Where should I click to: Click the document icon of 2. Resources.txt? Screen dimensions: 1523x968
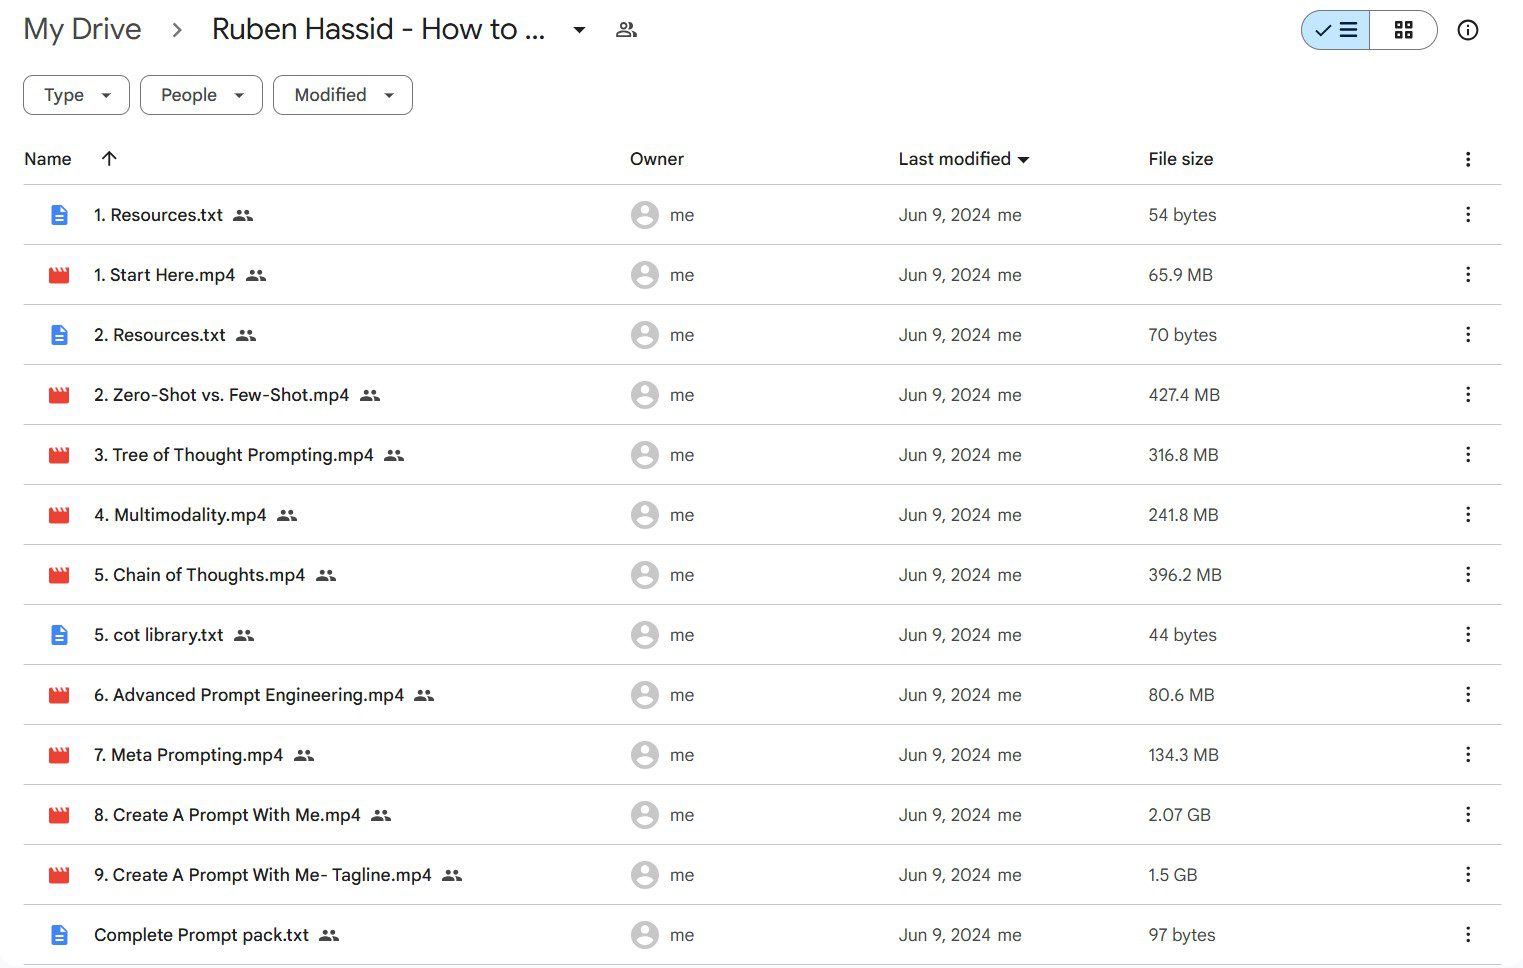tap(59, 335)
